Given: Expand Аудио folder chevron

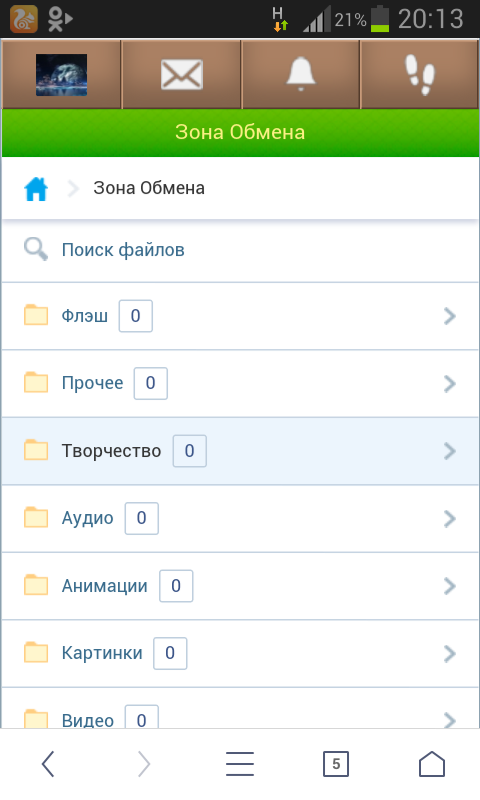Looking at the screenshot, I should pyautogui.click(x=449, y=518).
